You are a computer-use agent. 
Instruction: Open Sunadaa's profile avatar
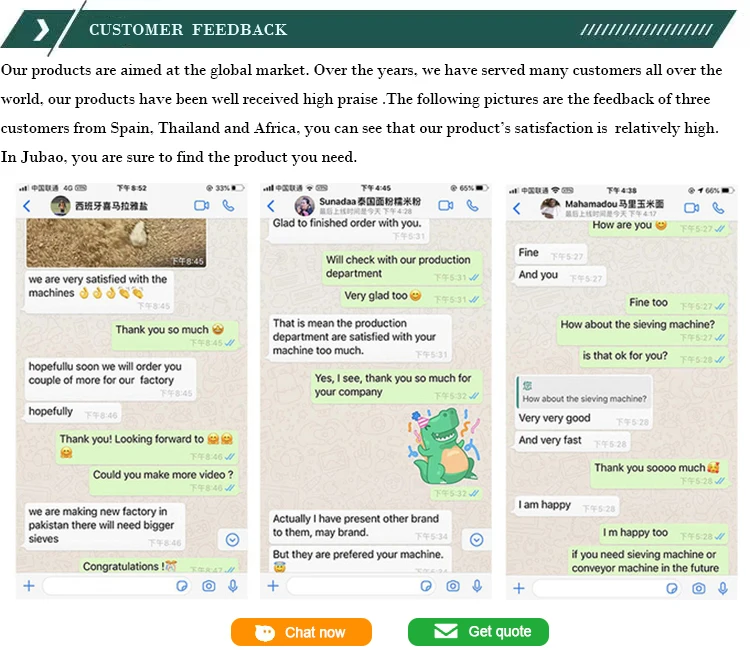305,205
